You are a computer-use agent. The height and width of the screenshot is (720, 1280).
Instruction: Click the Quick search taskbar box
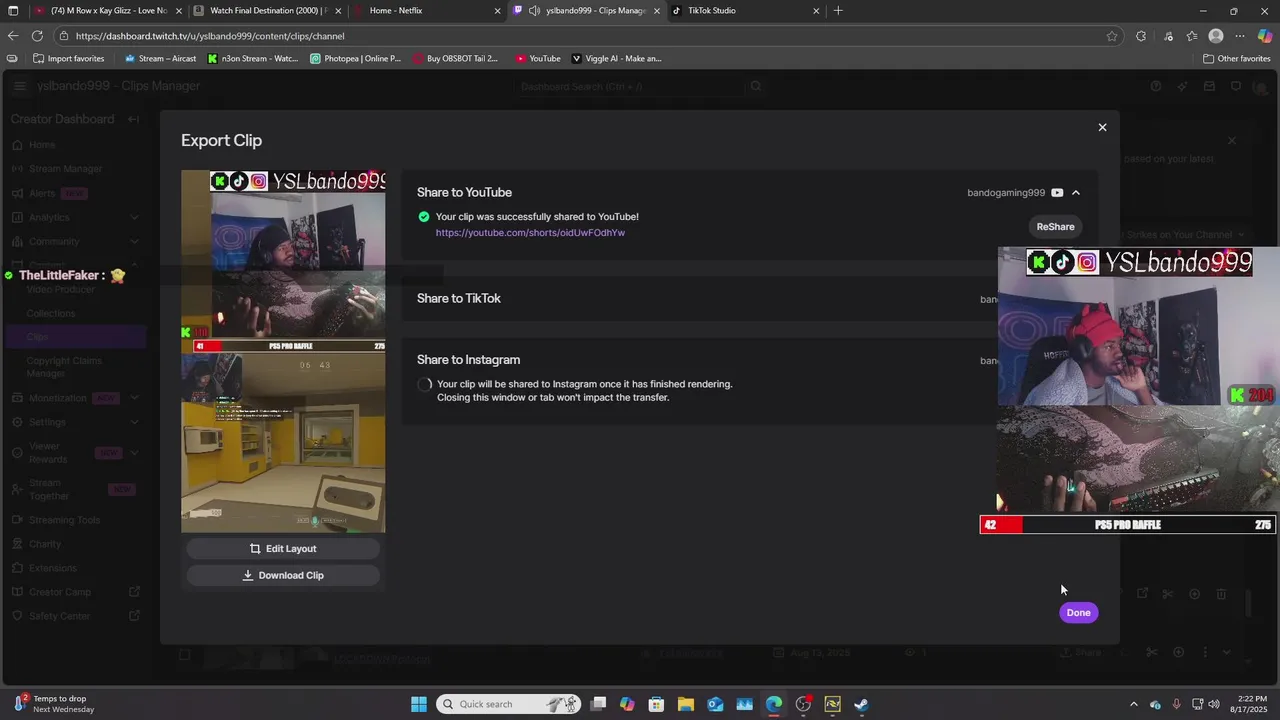tap(508, 704)
